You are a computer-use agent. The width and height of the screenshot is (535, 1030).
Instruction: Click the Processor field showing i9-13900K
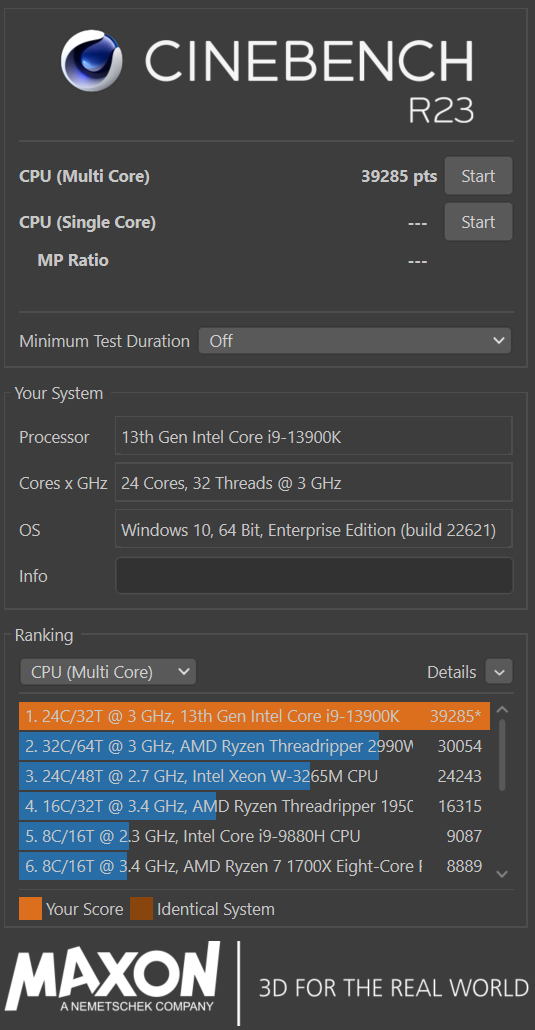[314, 436]
